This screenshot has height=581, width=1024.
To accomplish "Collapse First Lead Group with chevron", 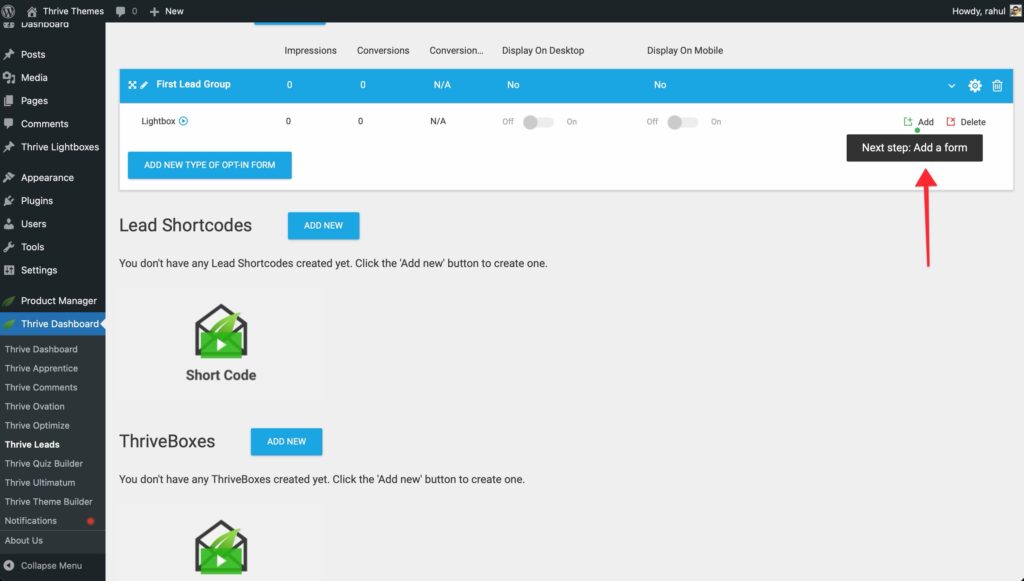I will tap(951, 86).
